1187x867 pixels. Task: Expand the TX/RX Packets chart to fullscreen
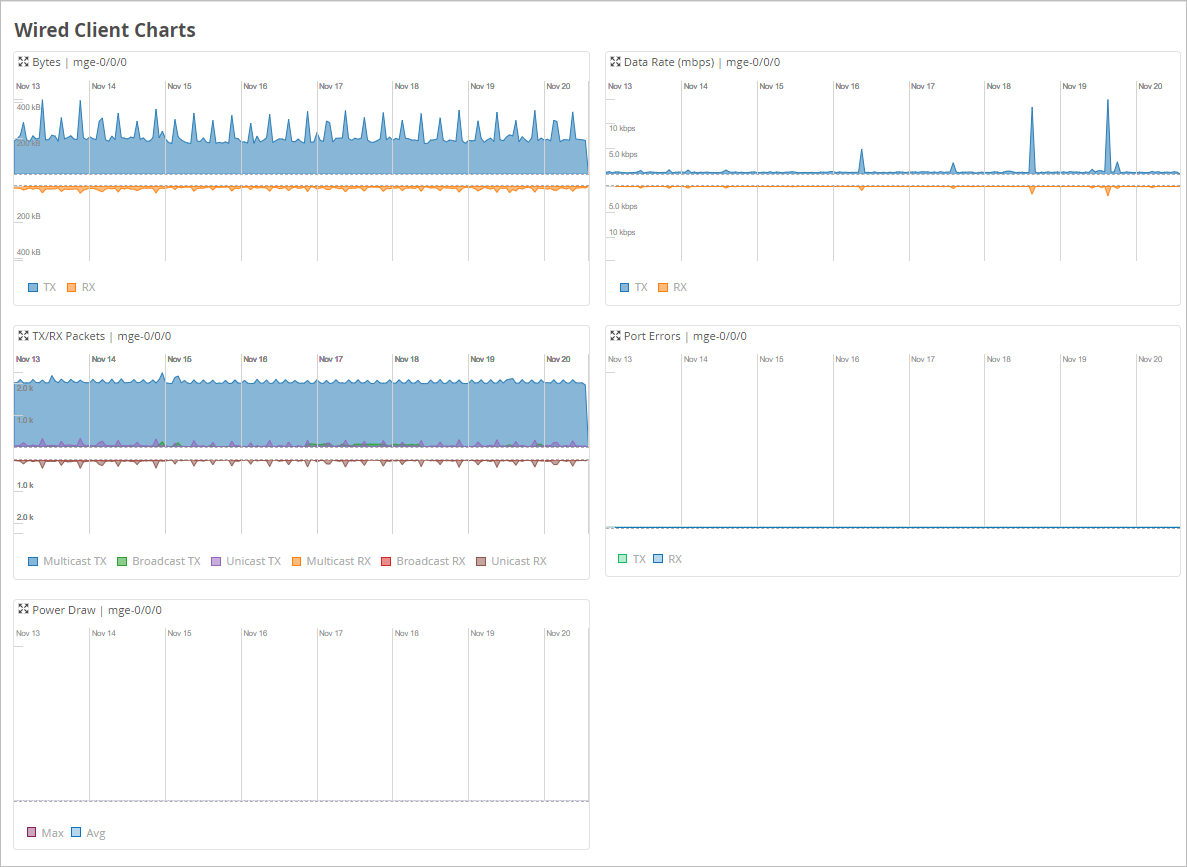click(x=23, y=336)
